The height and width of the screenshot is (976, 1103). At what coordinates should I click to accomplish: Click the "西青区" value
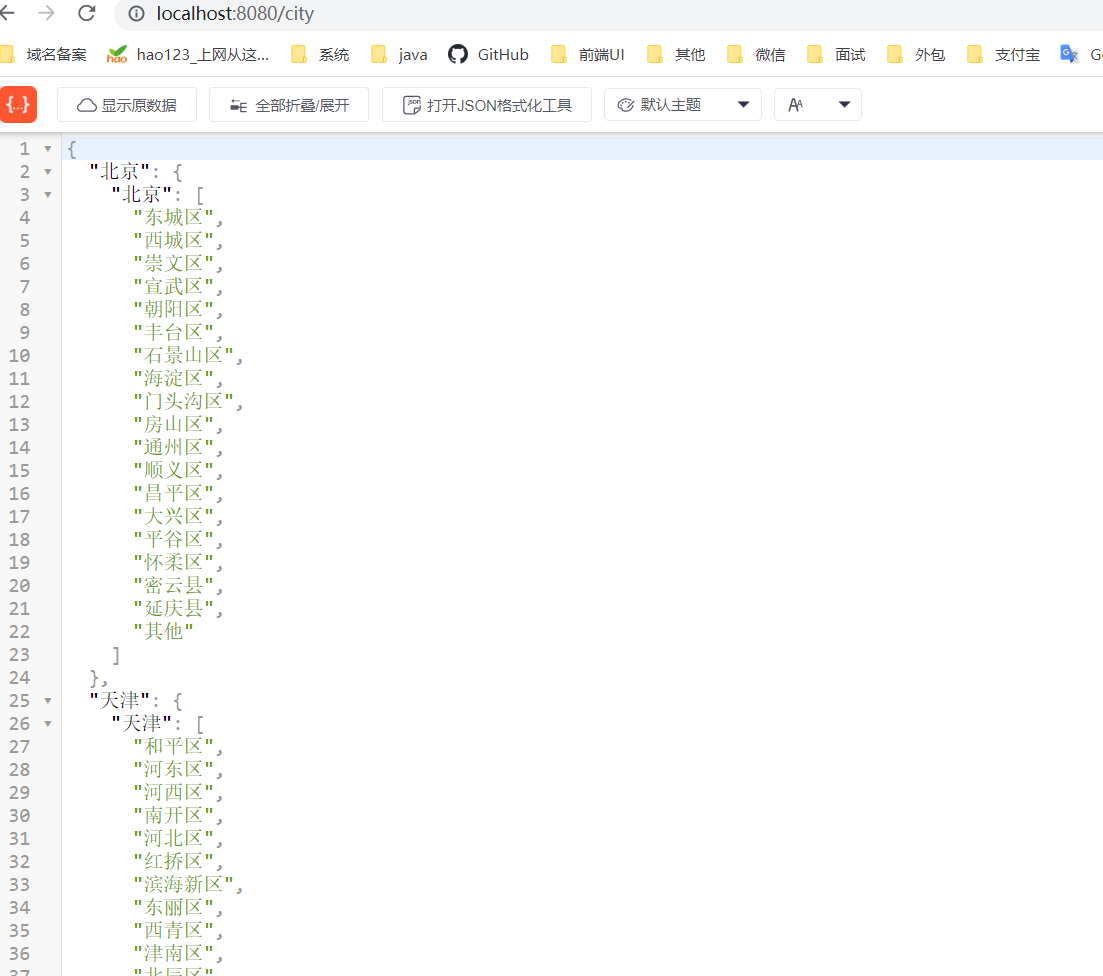pyautogui.click(x=174, y=930)
